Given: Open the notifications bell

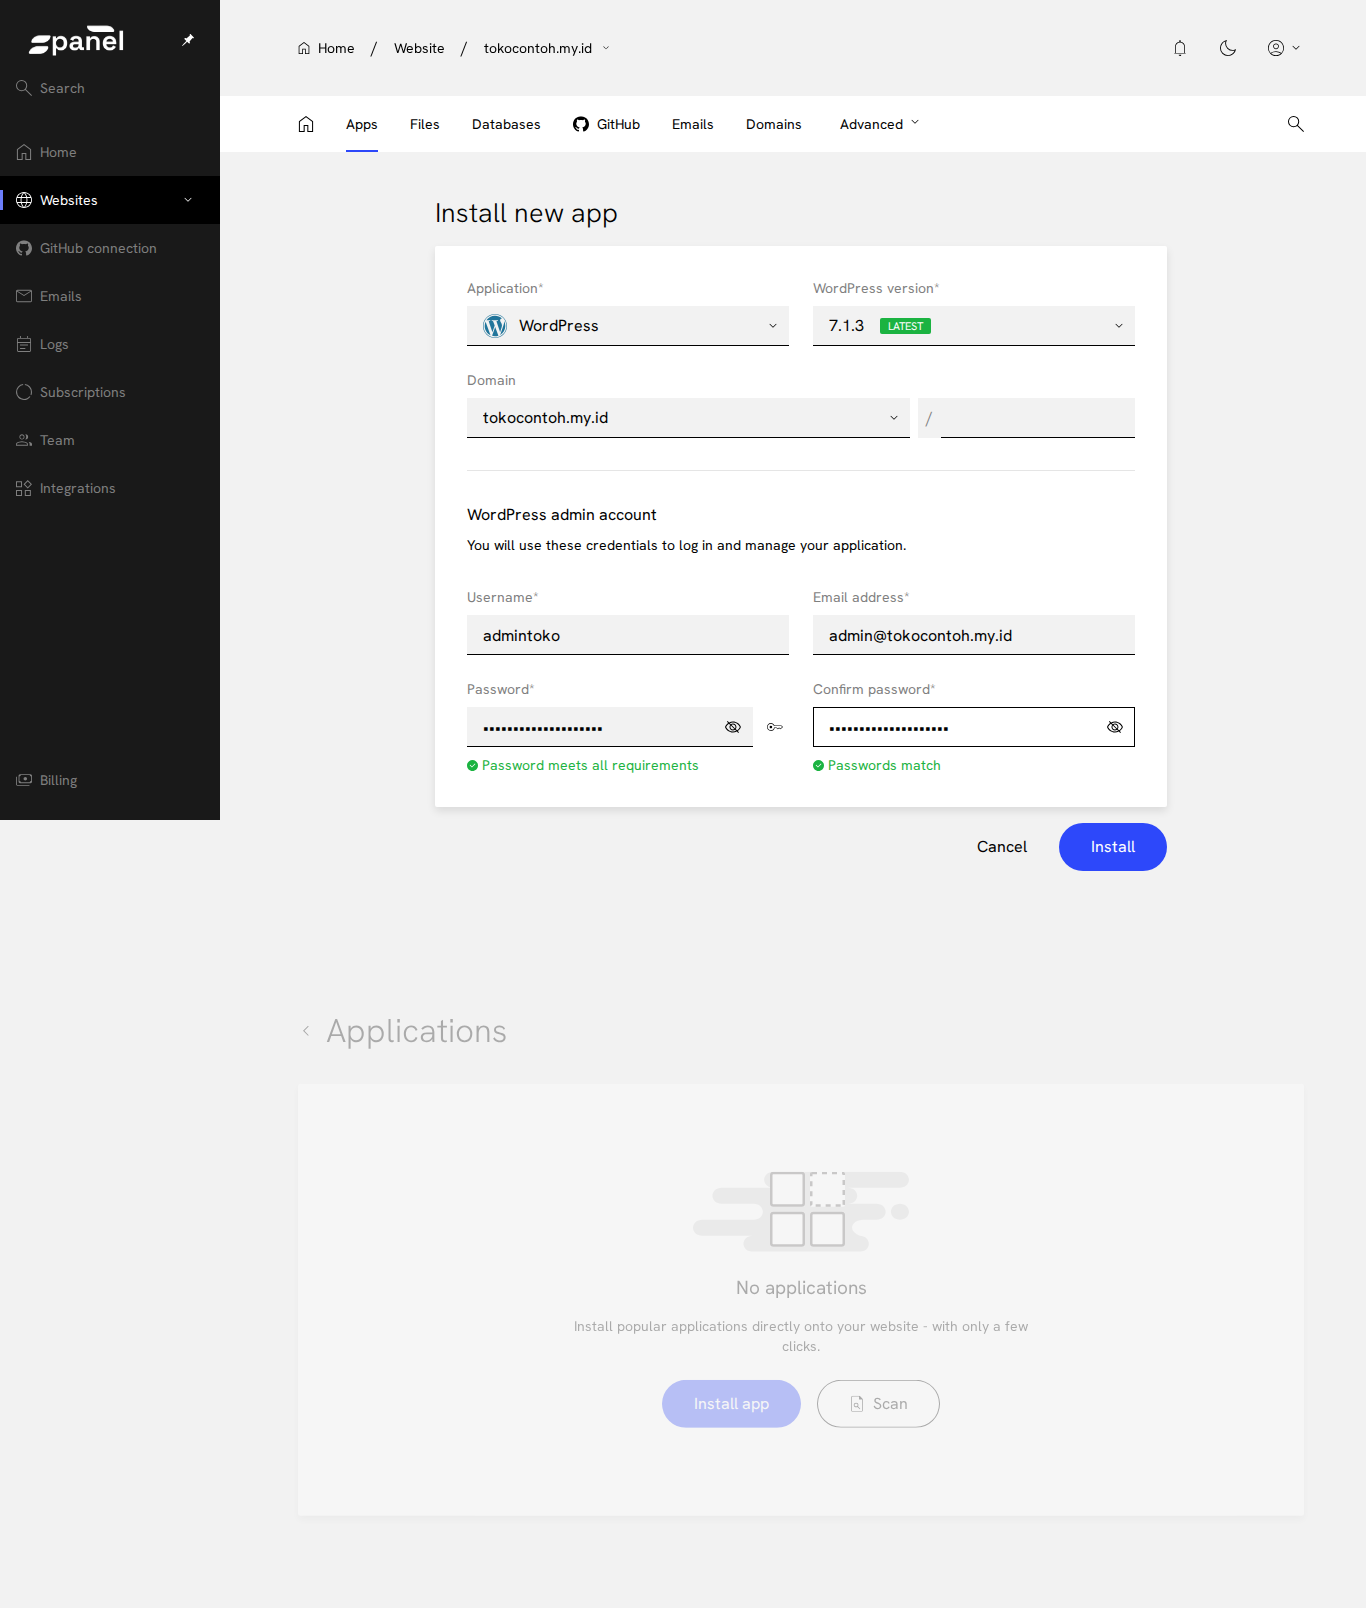Looking at the screenshot, I should (1180, 48).
